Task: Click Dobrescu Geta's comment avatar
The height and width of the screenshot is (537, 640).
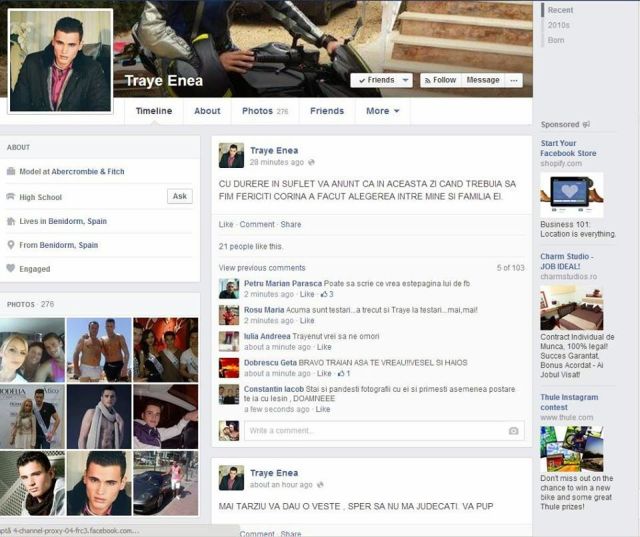Action: click(229, 367)
